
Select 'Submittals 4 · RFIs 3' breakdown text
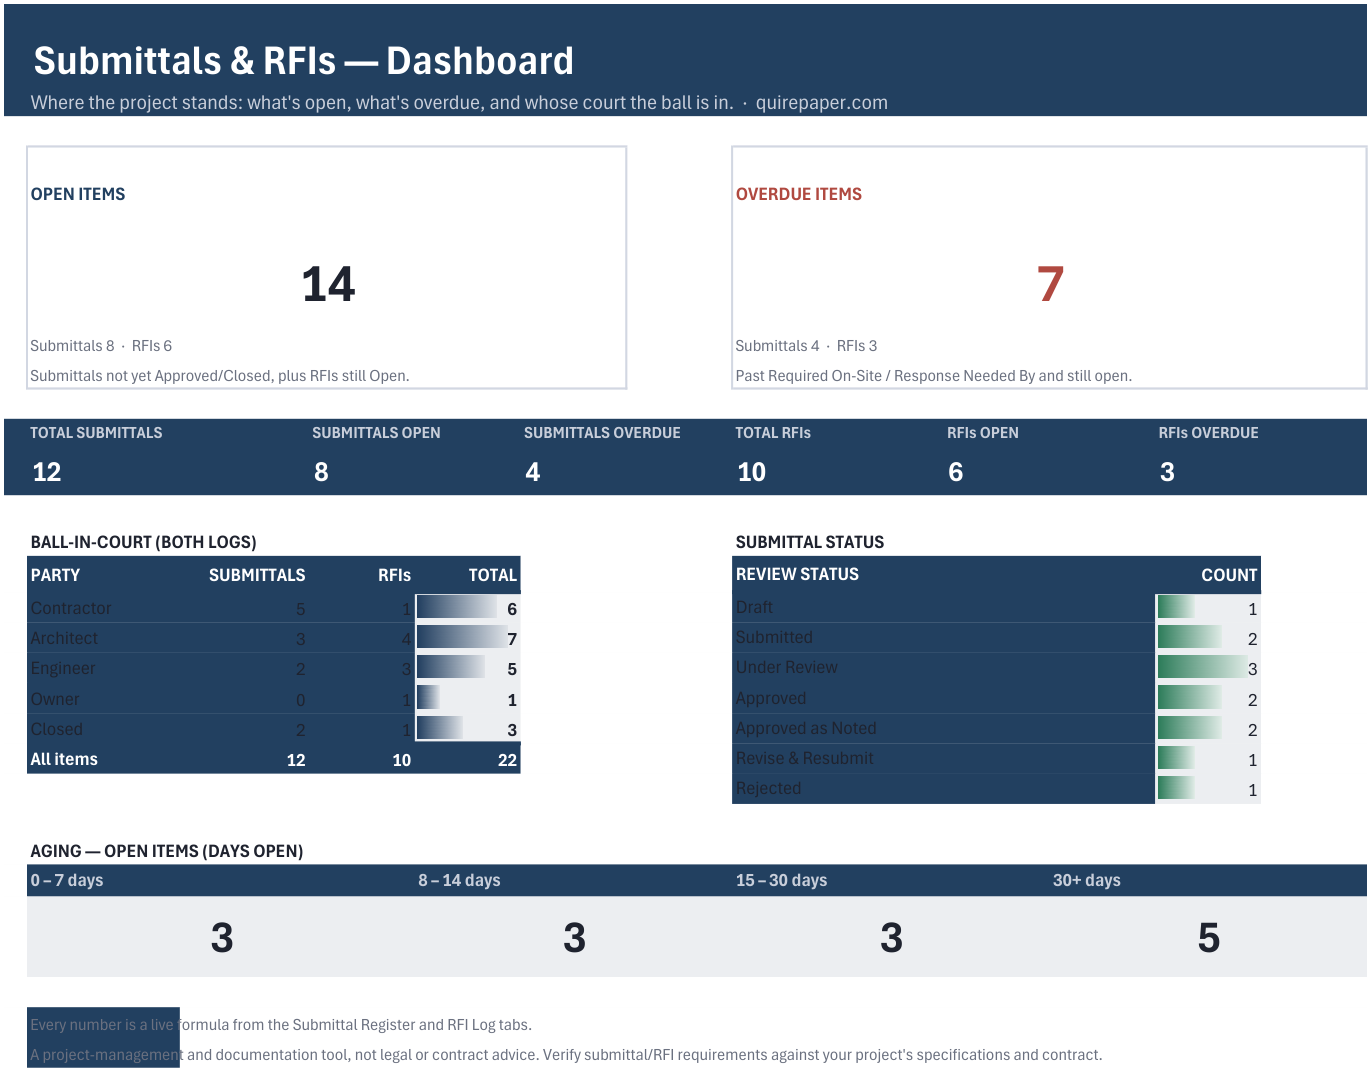[806, 346]
